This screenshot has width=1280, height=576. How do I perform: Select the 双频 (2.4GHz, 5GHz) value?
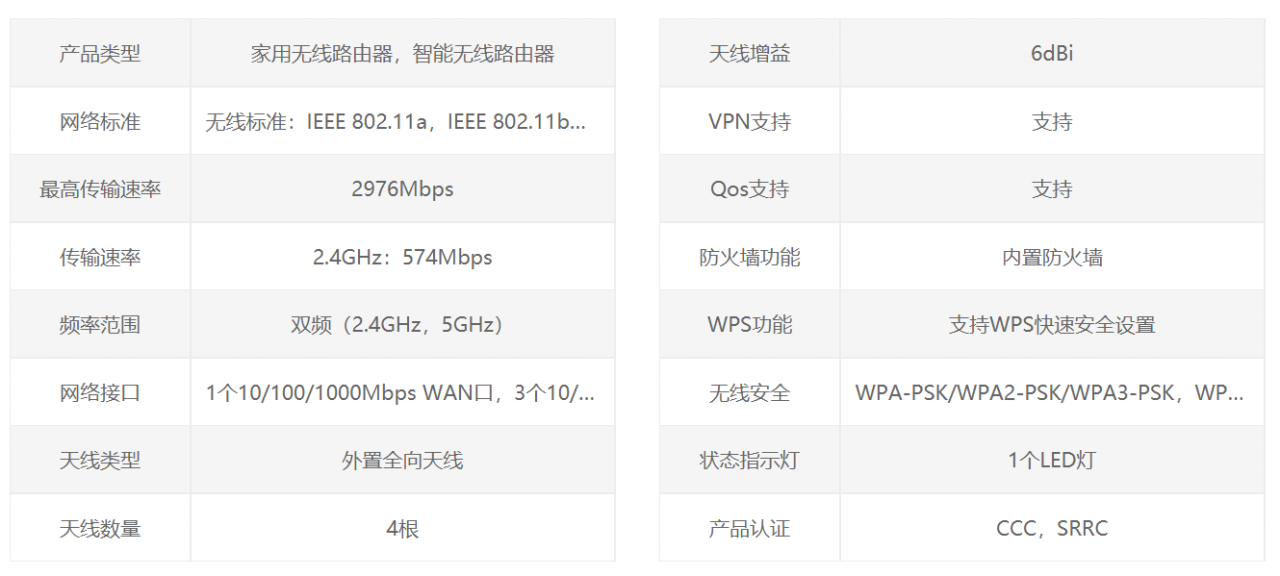(x=402, y=325)
